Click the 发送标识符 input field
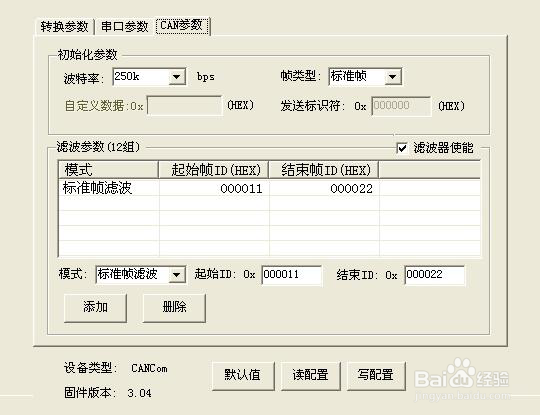Screen dimensions: 540x415 pyautogui.click(x=401, y=106)
